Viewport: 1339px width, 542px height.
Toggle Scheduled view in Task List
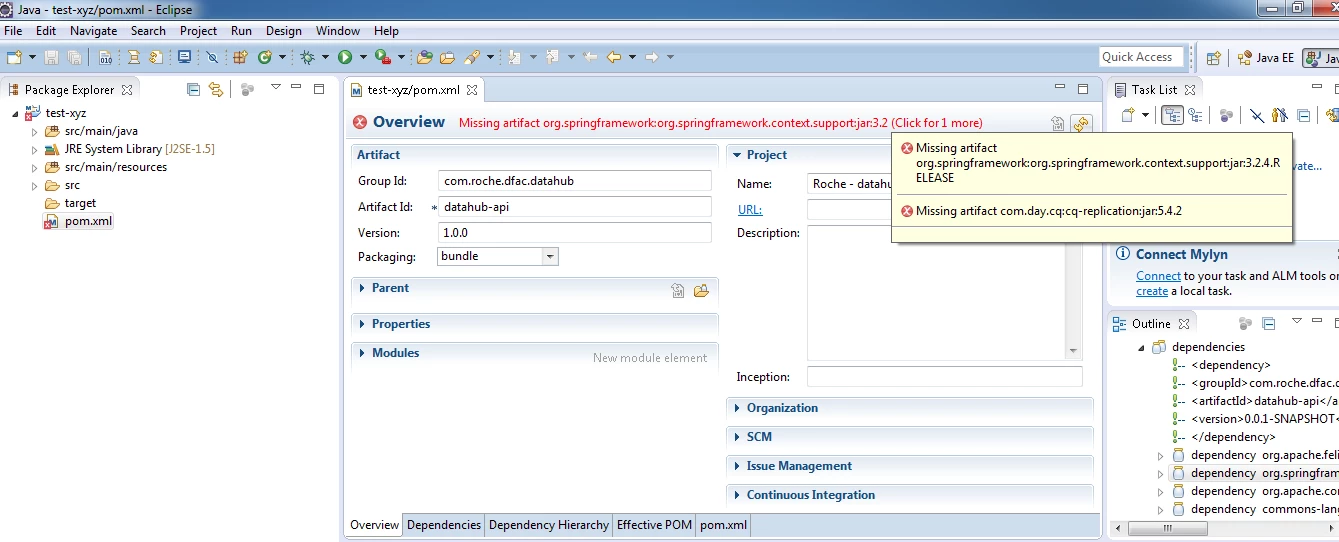[1194, 116]
